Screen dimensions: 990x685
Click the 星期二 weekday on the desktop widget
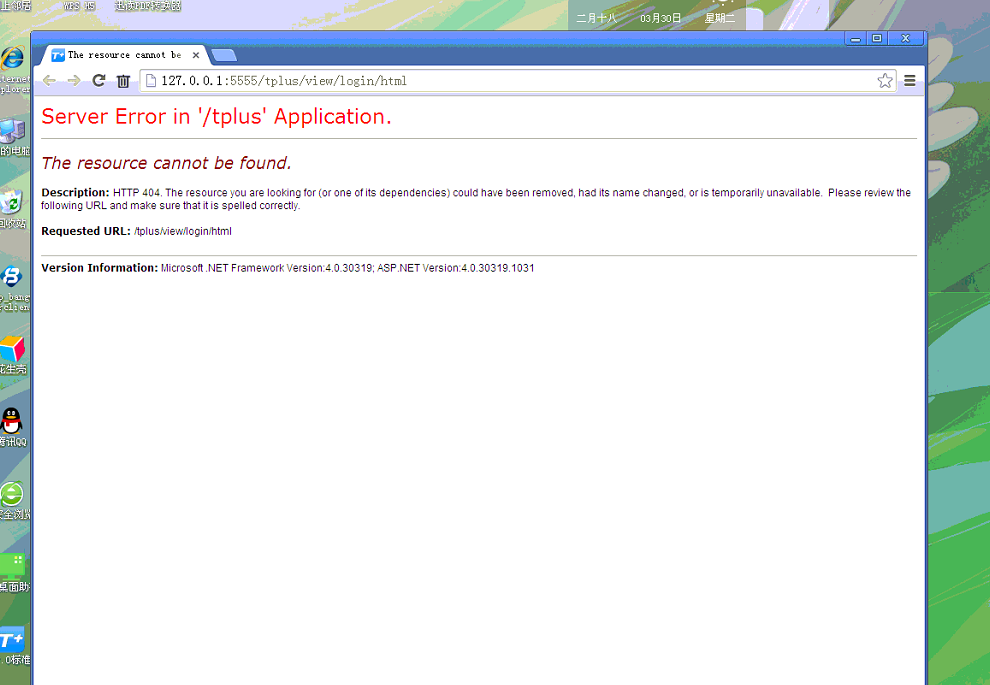click(x=720, y=18)
